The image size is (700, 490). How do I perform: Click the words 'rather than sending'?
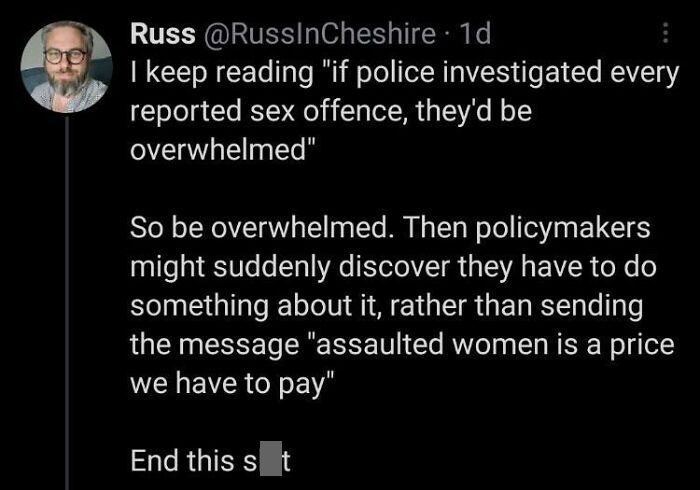[517, 306]
